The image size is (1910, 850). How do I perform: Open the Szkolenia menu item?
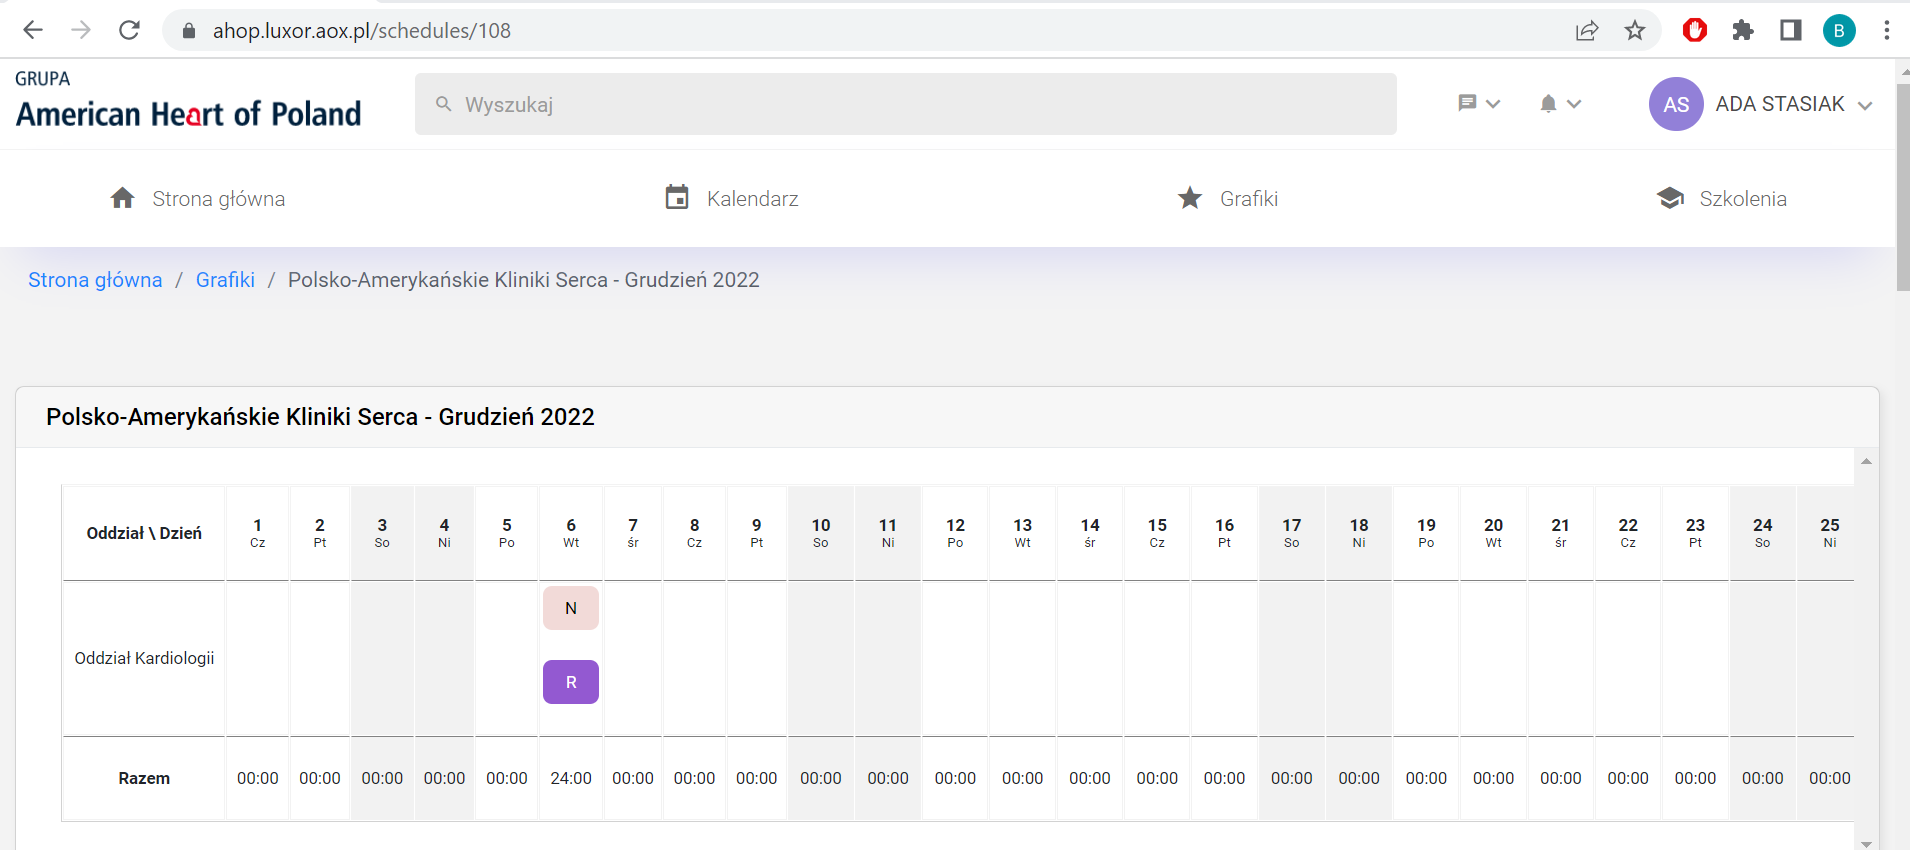click(x=1721, y=198)
